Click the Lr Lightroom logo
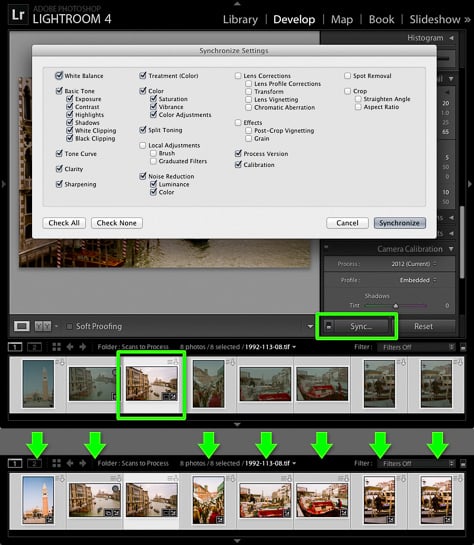 click(18, 15)
